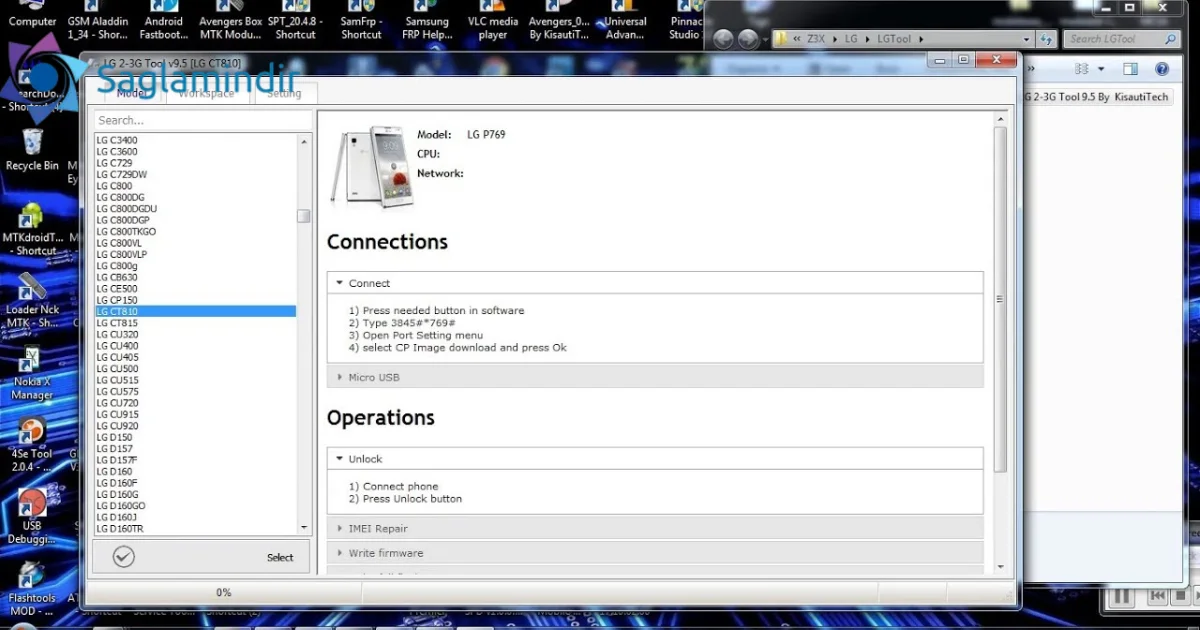Click the Search LGTool box
Image resolution: width=1200 pixels, height=630 pixels.
pos(1122,39)
